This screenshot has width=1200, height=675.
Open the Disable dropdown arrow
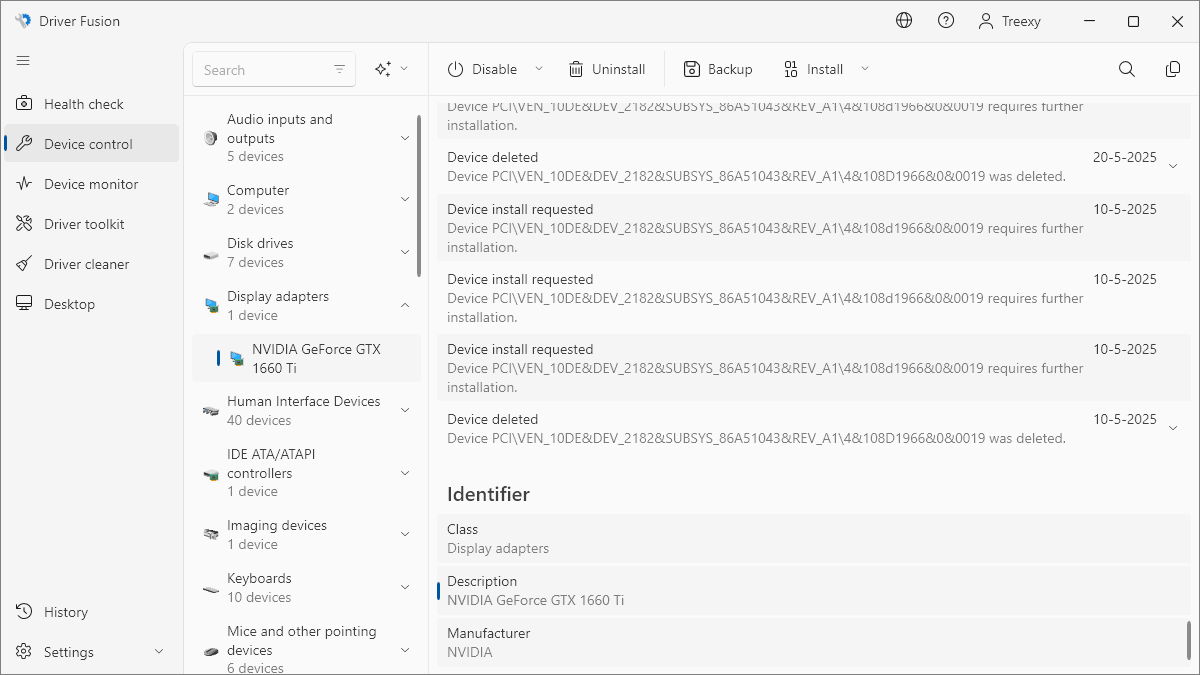pyautogui.click(x=539, y=69)
